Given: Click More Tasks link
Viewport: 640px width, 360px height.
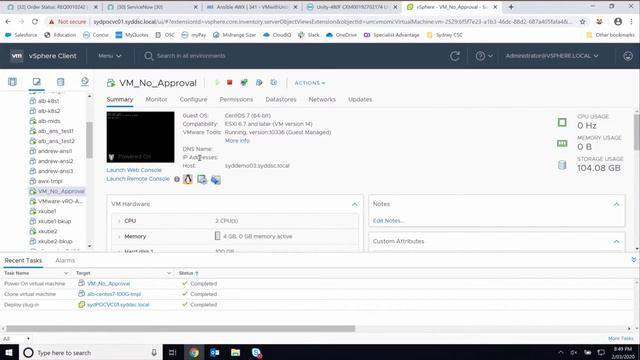Looking at the screenshot, I should click(x=621, y=339).
